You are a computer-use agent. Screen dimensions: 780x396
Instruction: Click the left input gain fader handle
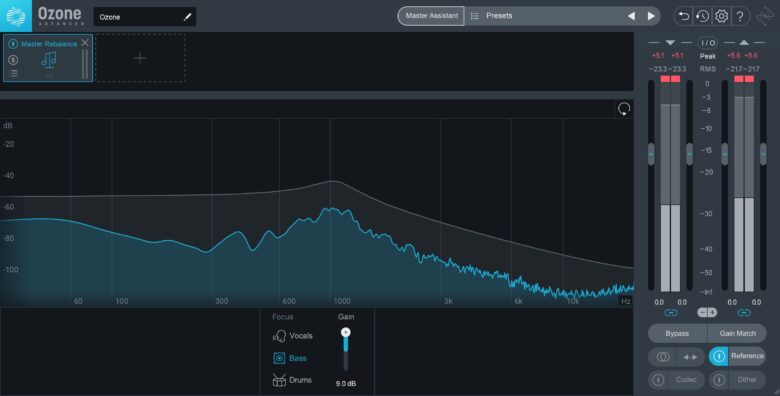click(x=651, y=154)
